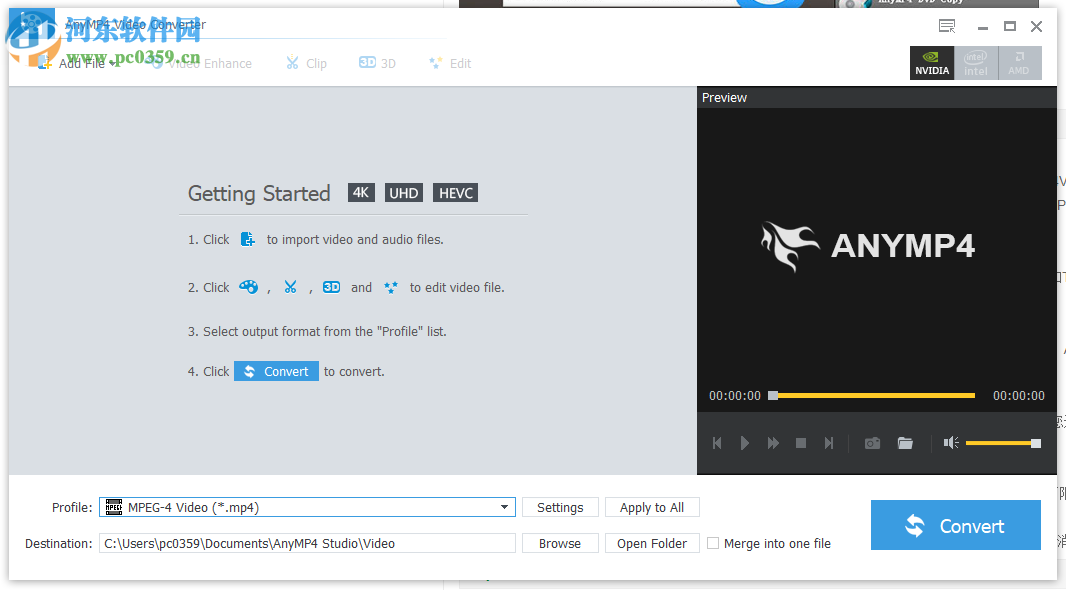Play the preview video
This screenshot has height=590, width=1066.
click(744, 443)
